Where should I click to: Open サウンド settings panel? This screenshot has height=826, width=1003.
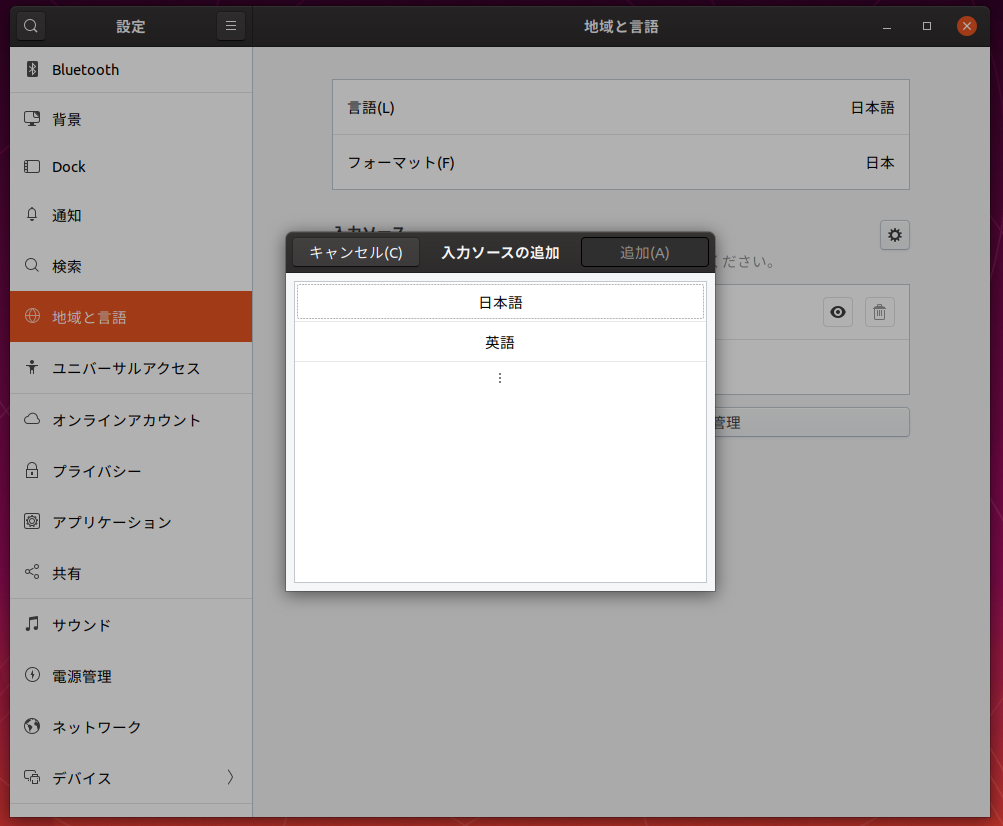[x=131, y=624]
